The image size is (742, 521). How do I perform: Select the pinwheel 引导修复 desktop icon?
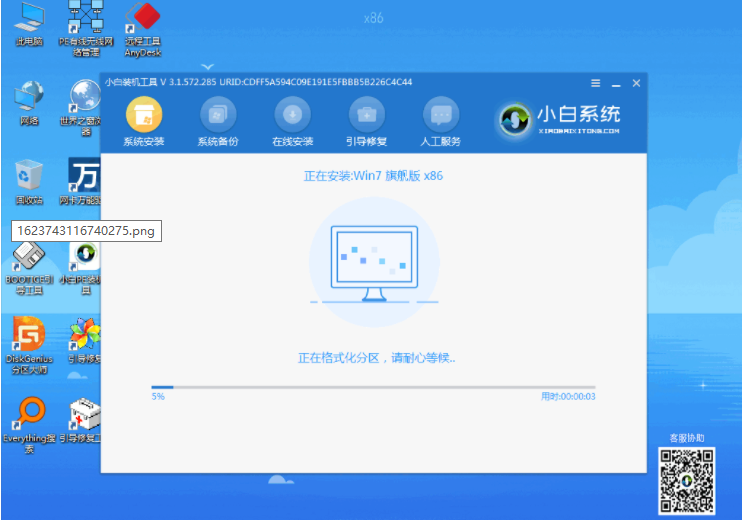[84, 341]
